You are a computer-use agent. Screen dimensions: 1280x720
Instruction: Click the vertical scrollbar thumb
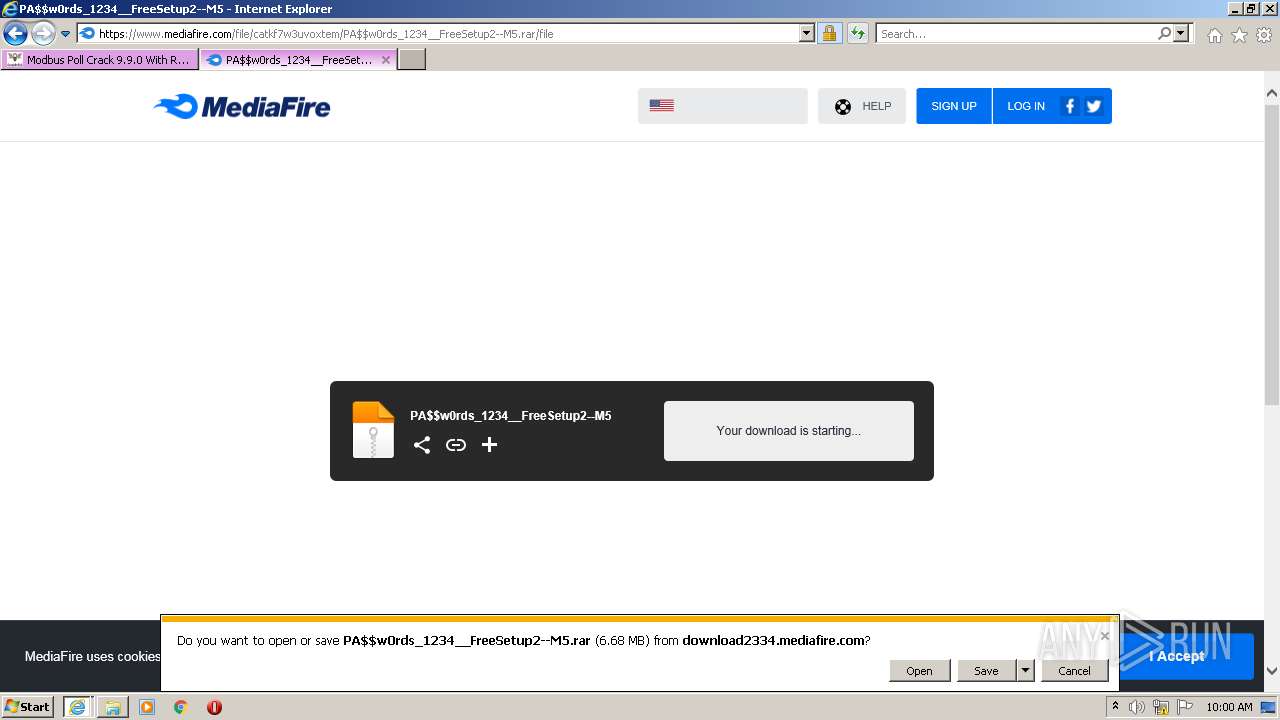pos(1272,254)
